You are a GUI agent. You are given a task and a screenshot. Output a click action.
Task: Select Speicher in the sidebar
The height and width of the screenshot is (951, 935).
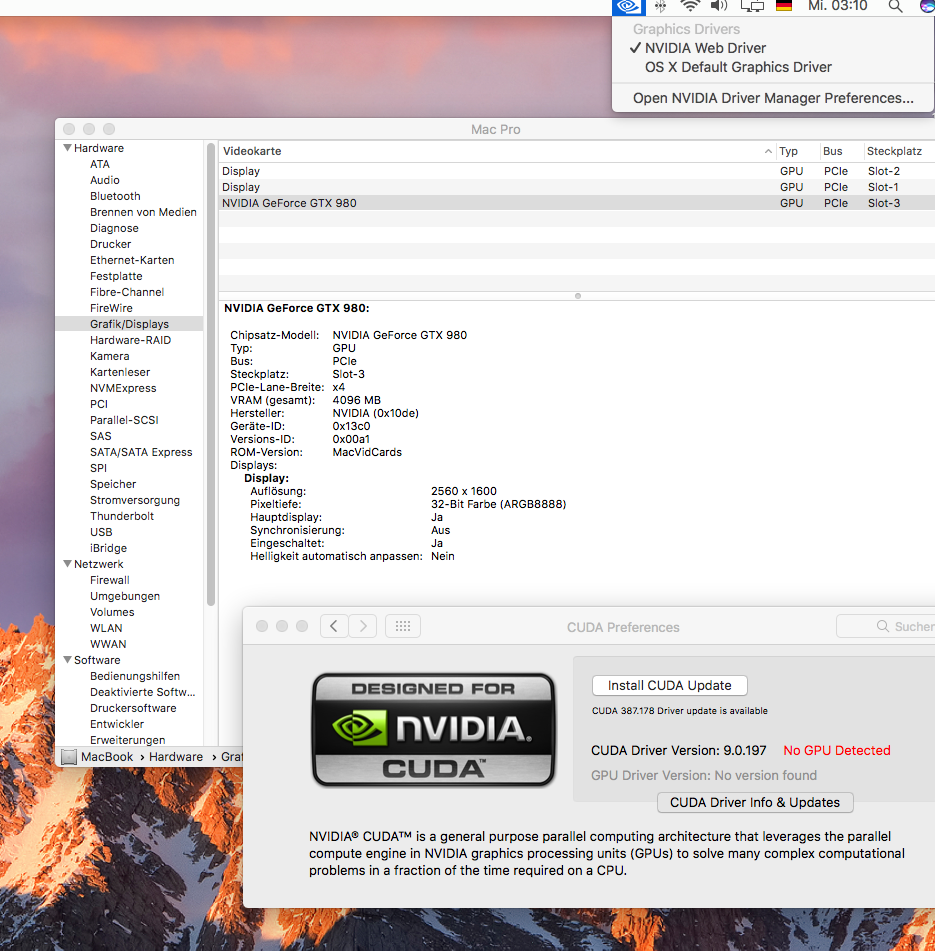coord(113,484)
